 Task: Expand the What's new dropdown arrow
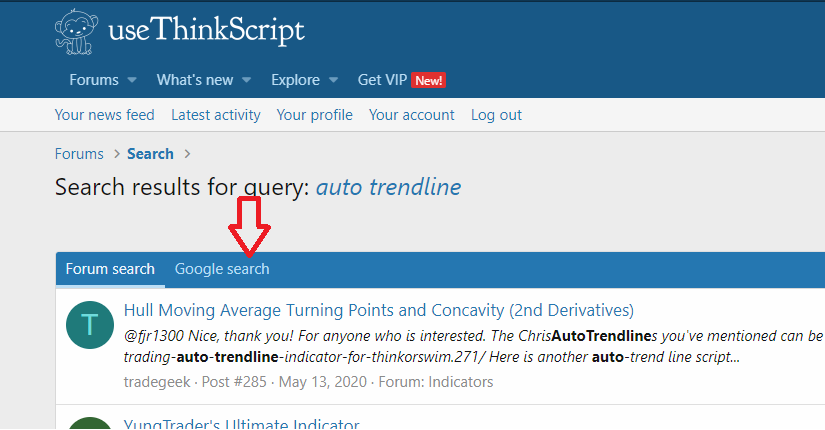(x=246, y=80)
